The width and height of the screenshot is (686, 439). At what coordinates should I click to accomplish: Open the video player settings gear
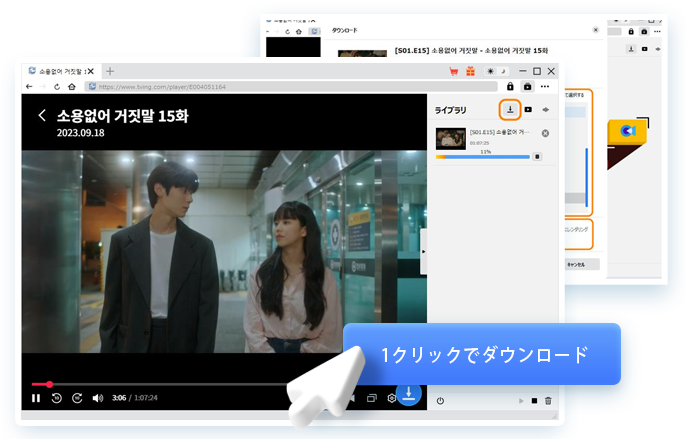coord(391,398)
